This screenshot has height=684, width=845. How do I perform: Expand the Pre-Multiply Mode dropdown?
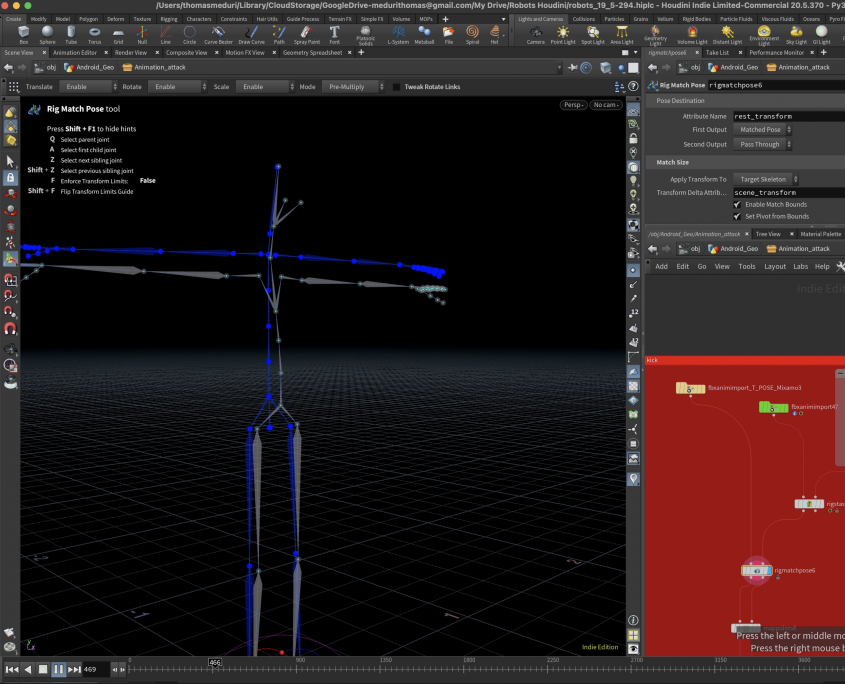(x=352, y=87)
